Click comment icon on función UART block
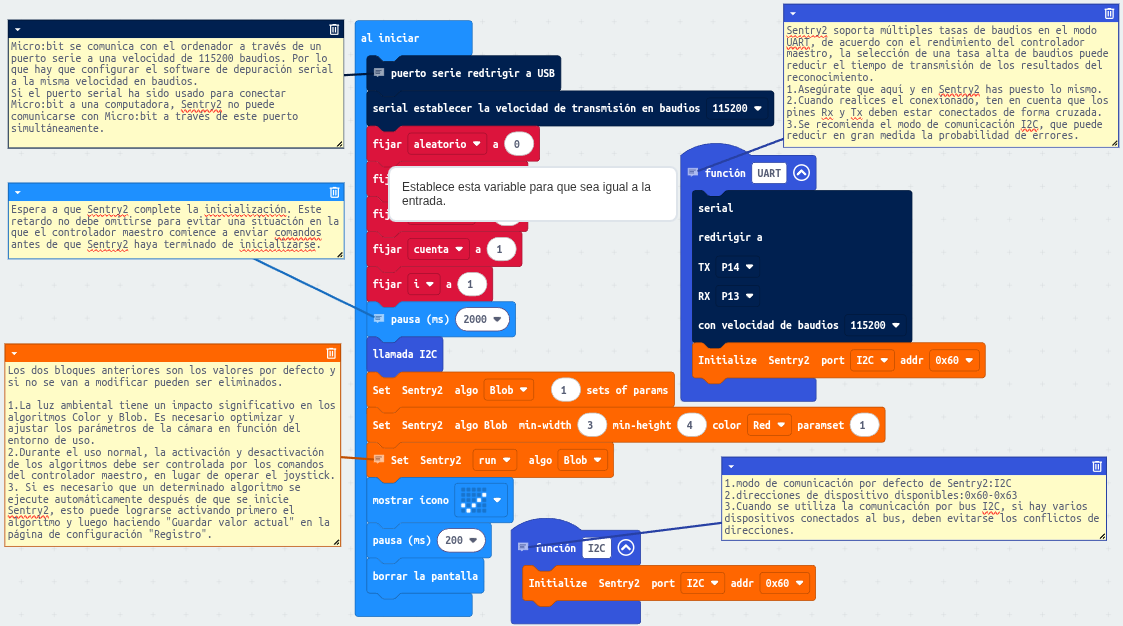 click(693, 172)
